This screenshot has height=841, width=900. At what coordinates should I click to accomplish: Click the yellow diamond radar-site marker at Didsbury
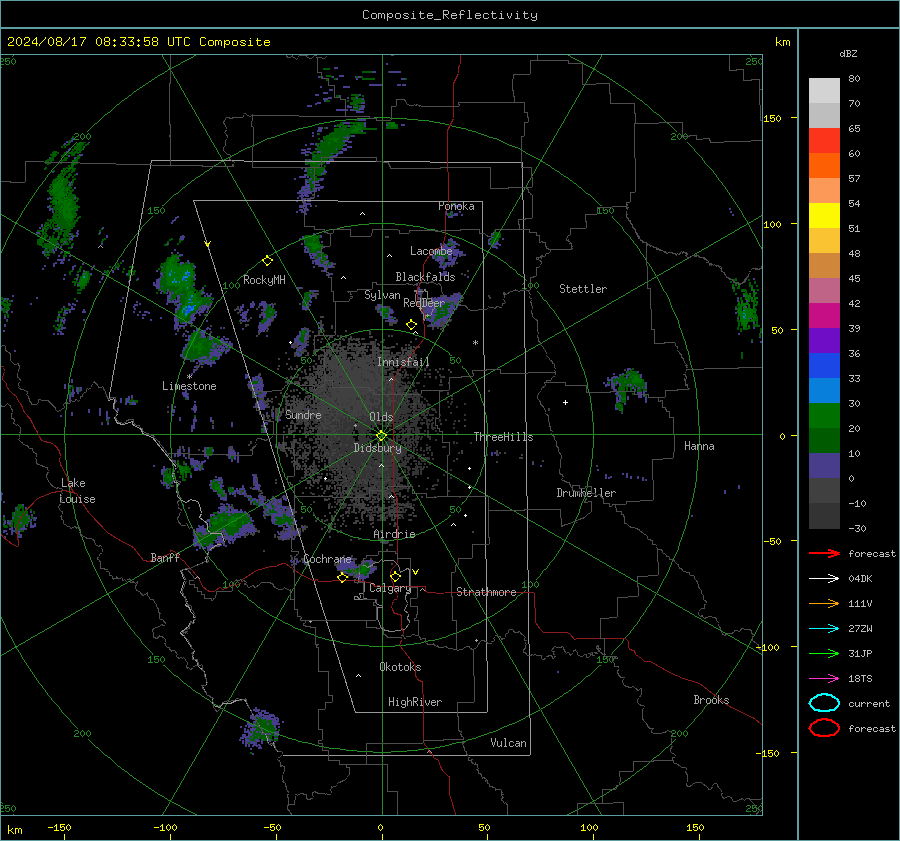tap(381, 436)
